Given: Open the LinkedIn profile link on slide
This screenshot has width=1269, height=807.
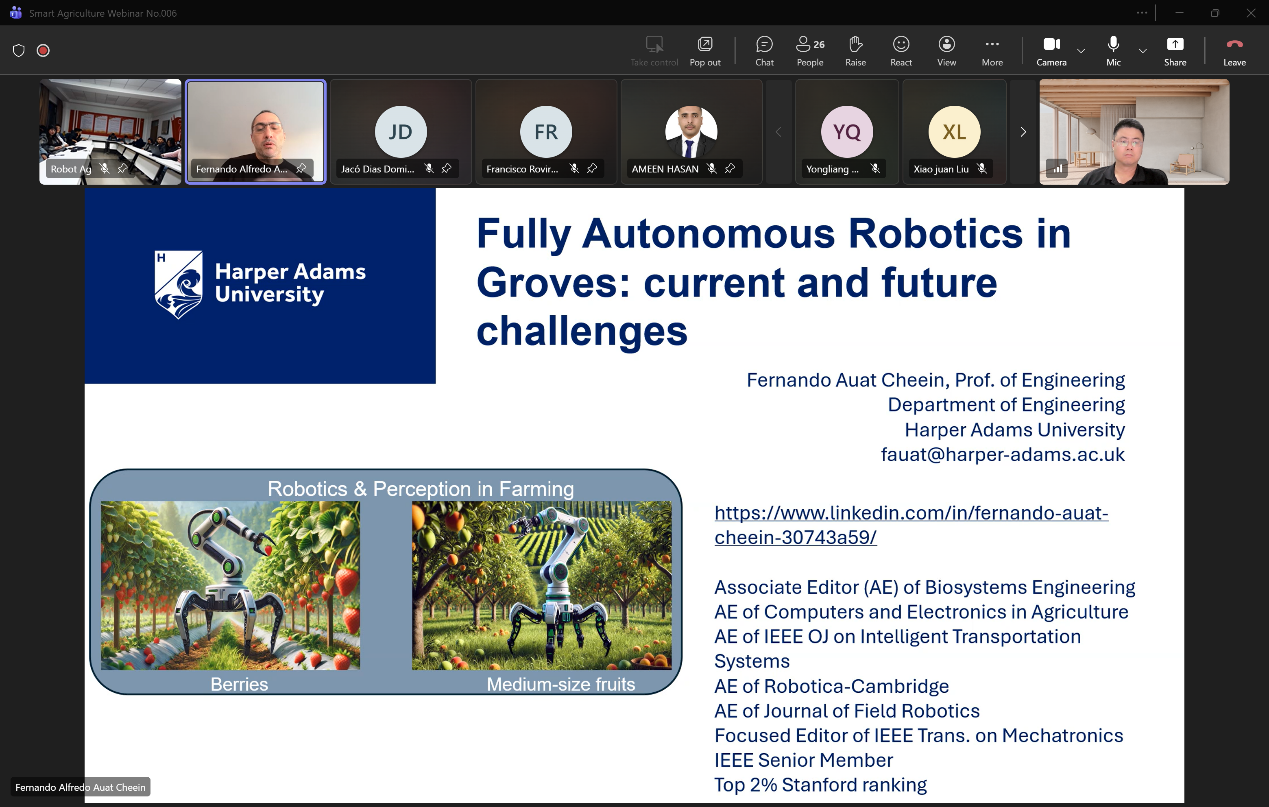Looking at the screenshot, I should (x=910, y=525).
